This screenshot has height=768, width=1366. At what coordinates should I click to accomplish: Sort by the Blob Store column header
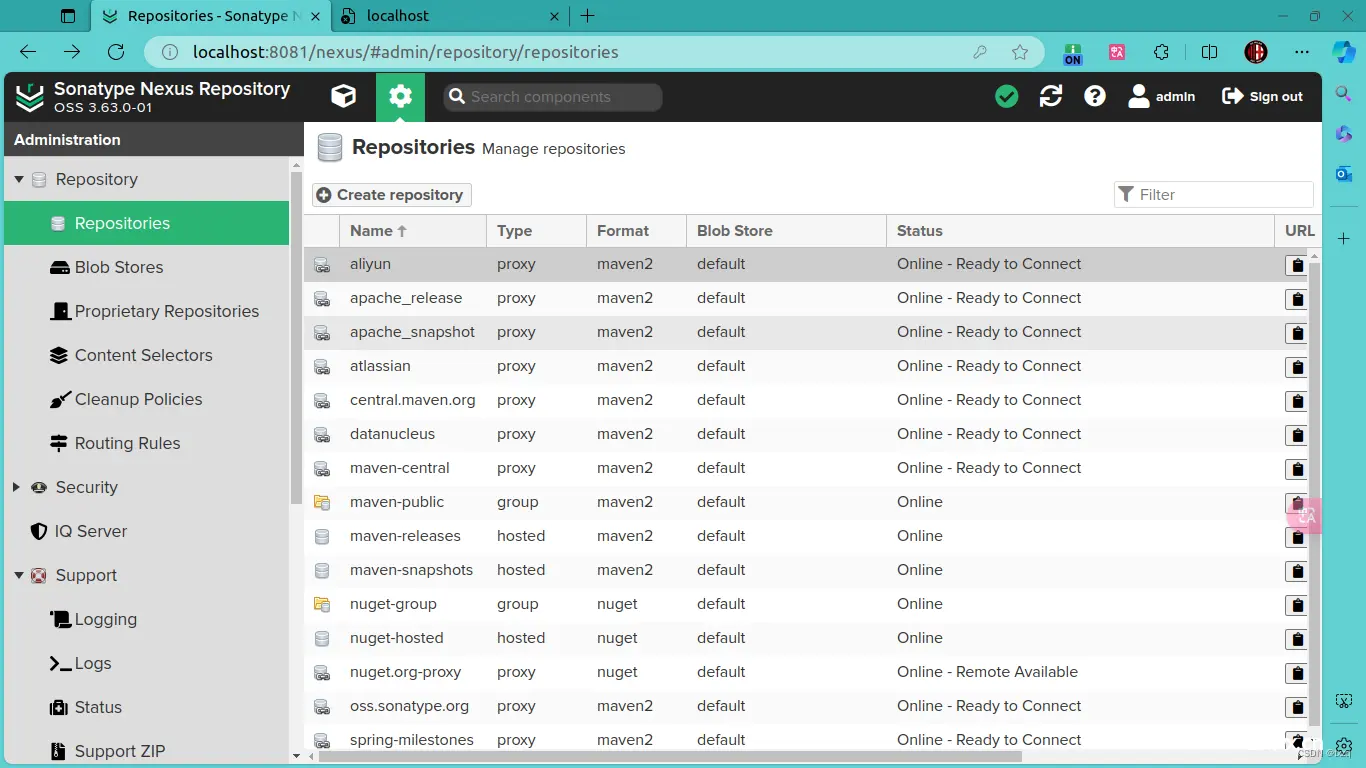click(786, 231)
